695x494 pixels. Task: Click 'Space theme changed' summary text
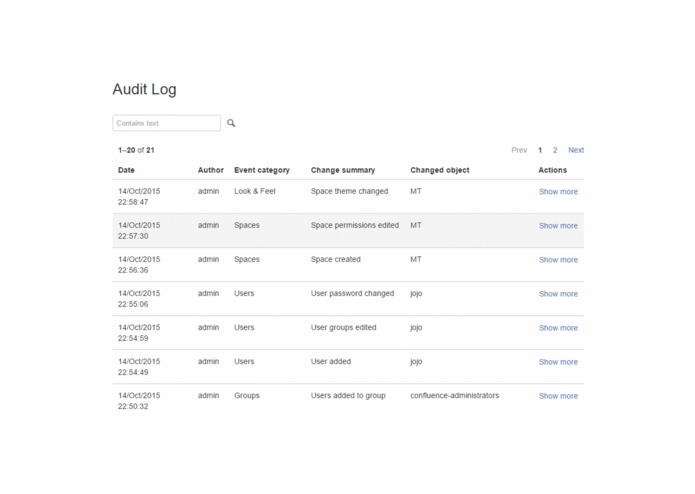[x=349, y=191]
